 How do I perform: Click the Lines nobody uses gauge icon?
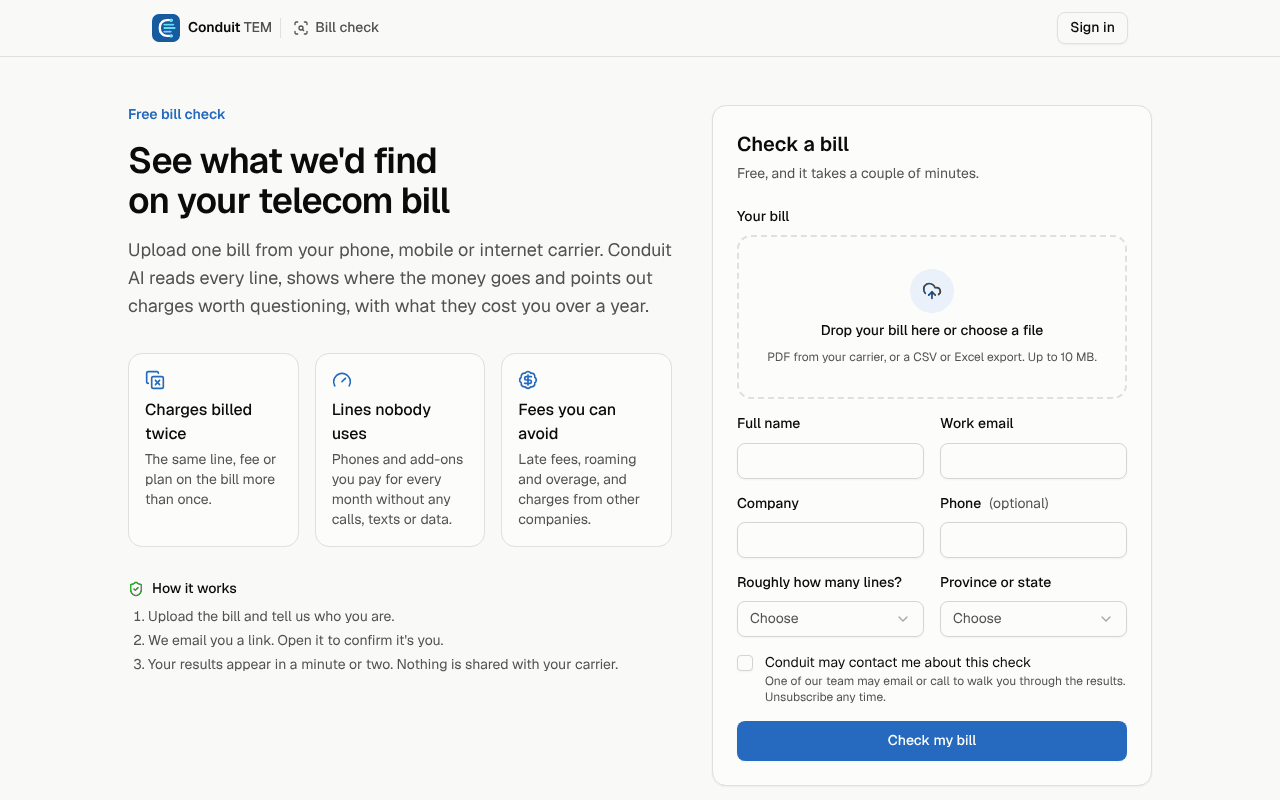pos(342,380)
